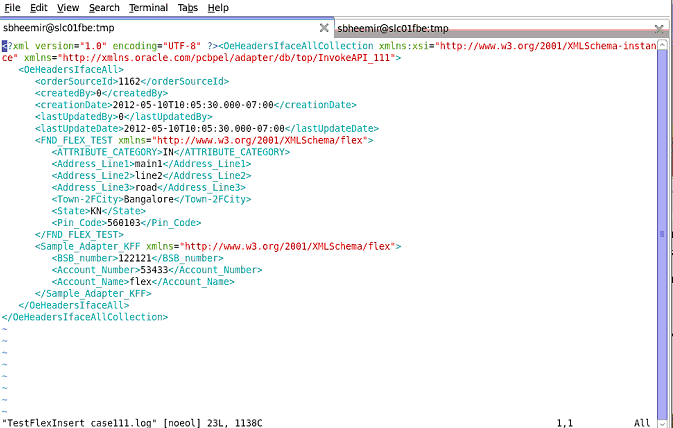Click the FND_FLEX_TEST opening tag
This screenshot has width=673, height=428.
204,140
